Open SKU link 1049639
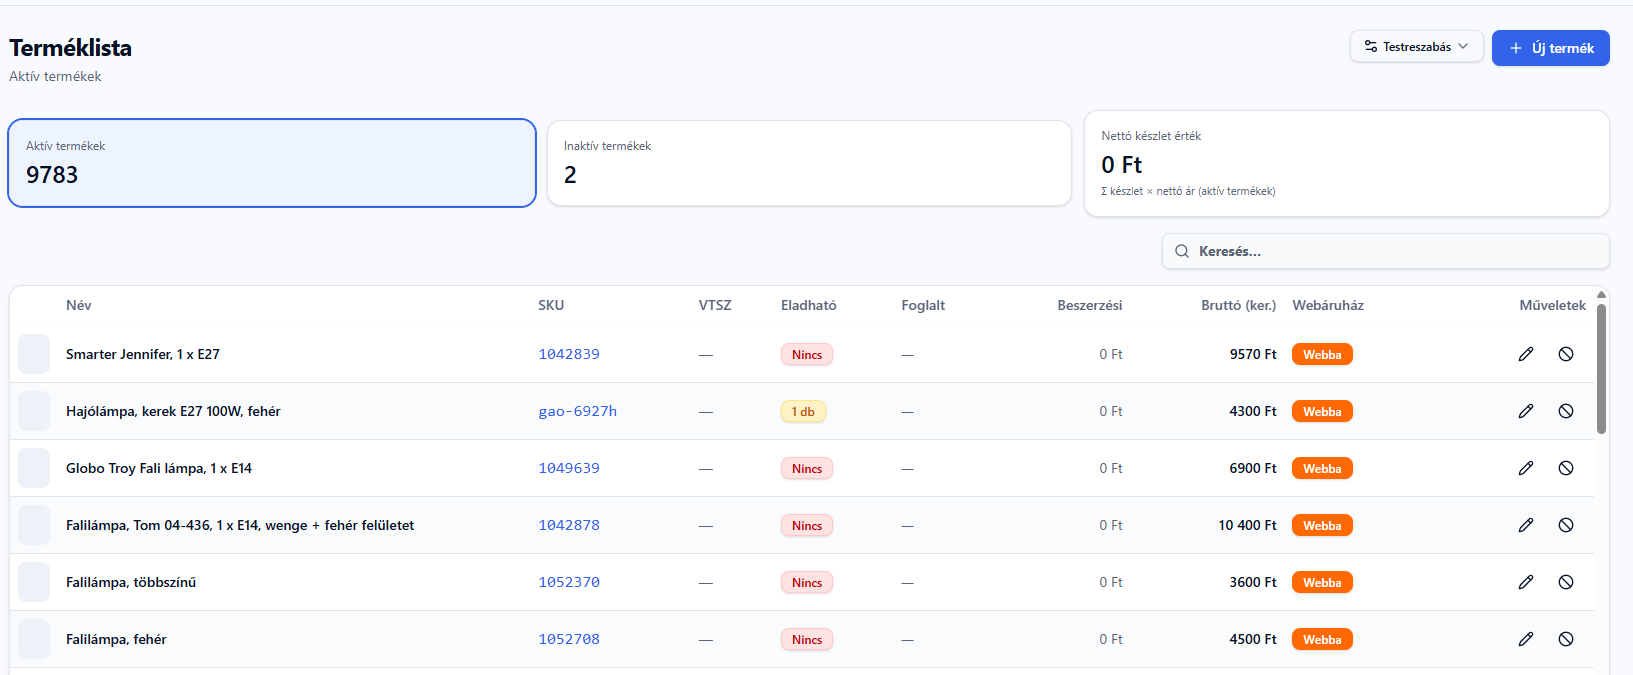The height and width of the screenshot is (675, 1633). click(x=569, y=468)
